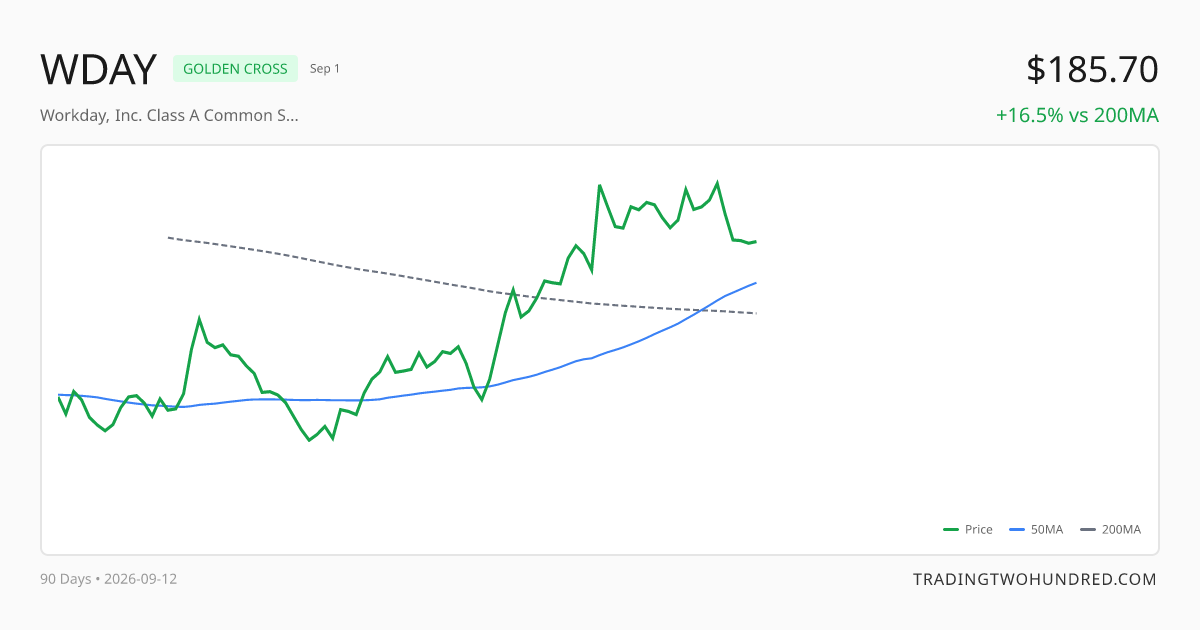
Task: Click the right end of the green price line
Action: pos(756,241)
